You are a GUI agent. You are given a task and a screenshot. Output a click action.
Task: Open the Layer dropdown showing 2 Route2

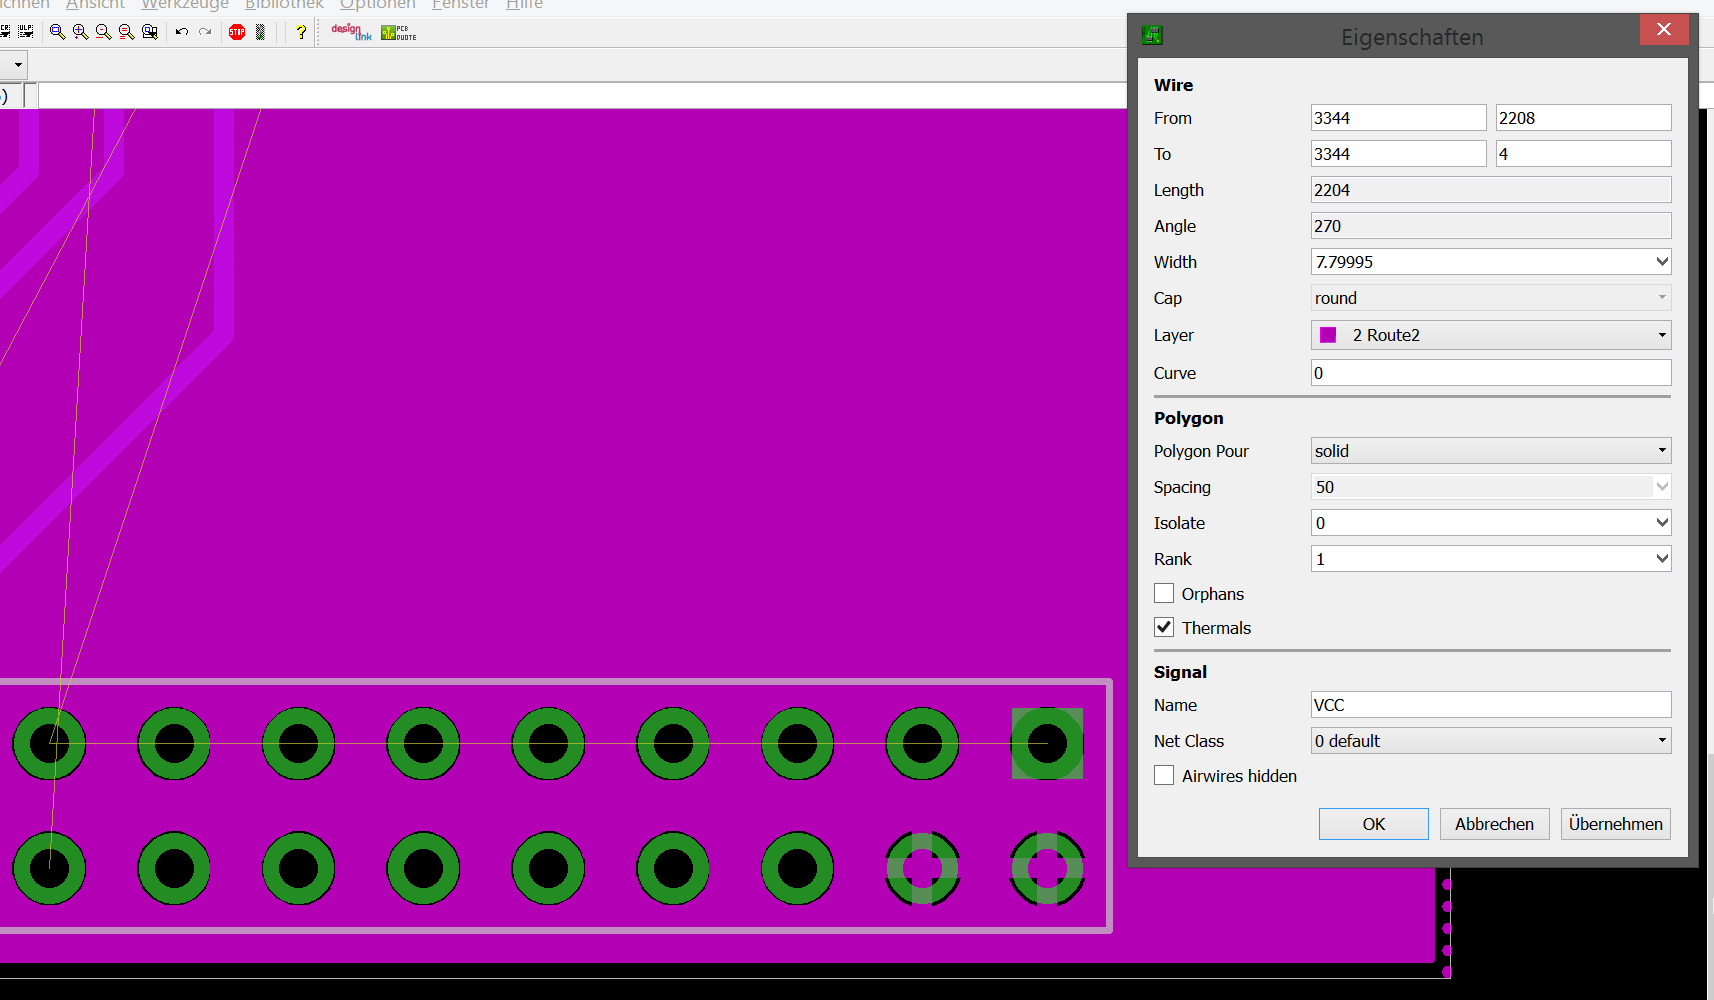coord(1491,335)
